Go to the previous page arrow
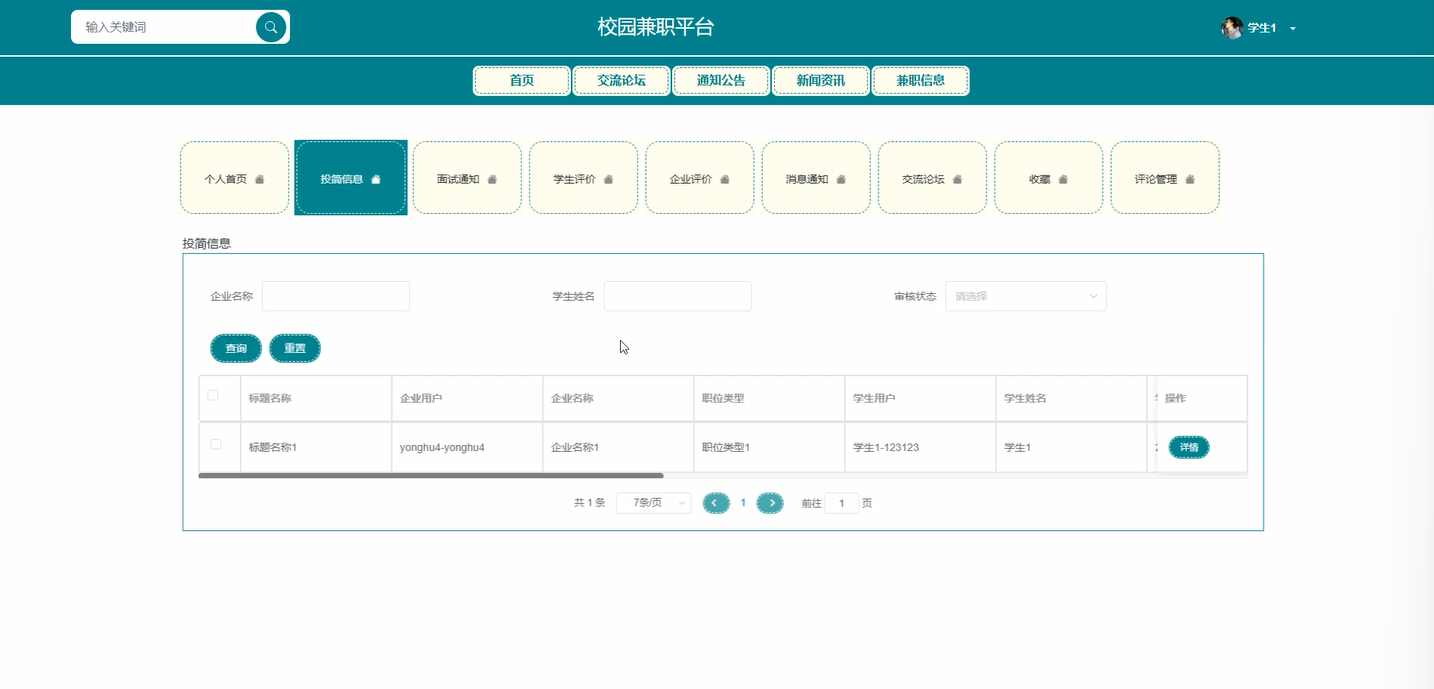The image size is (1434, 689). click(716, 503)
